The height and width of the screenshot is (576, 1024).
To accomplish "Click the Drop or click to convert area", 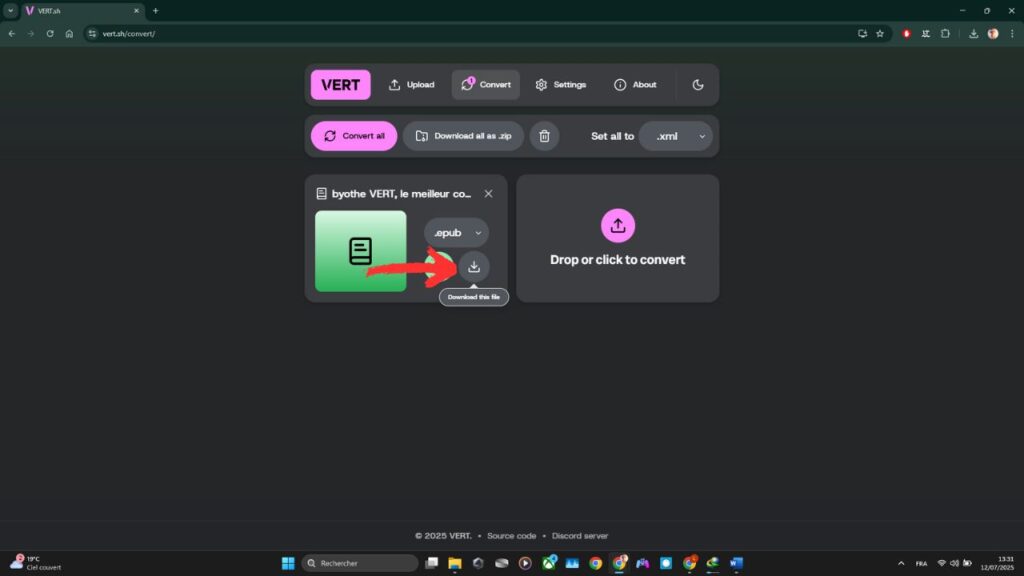I will [x=618, y=238].
